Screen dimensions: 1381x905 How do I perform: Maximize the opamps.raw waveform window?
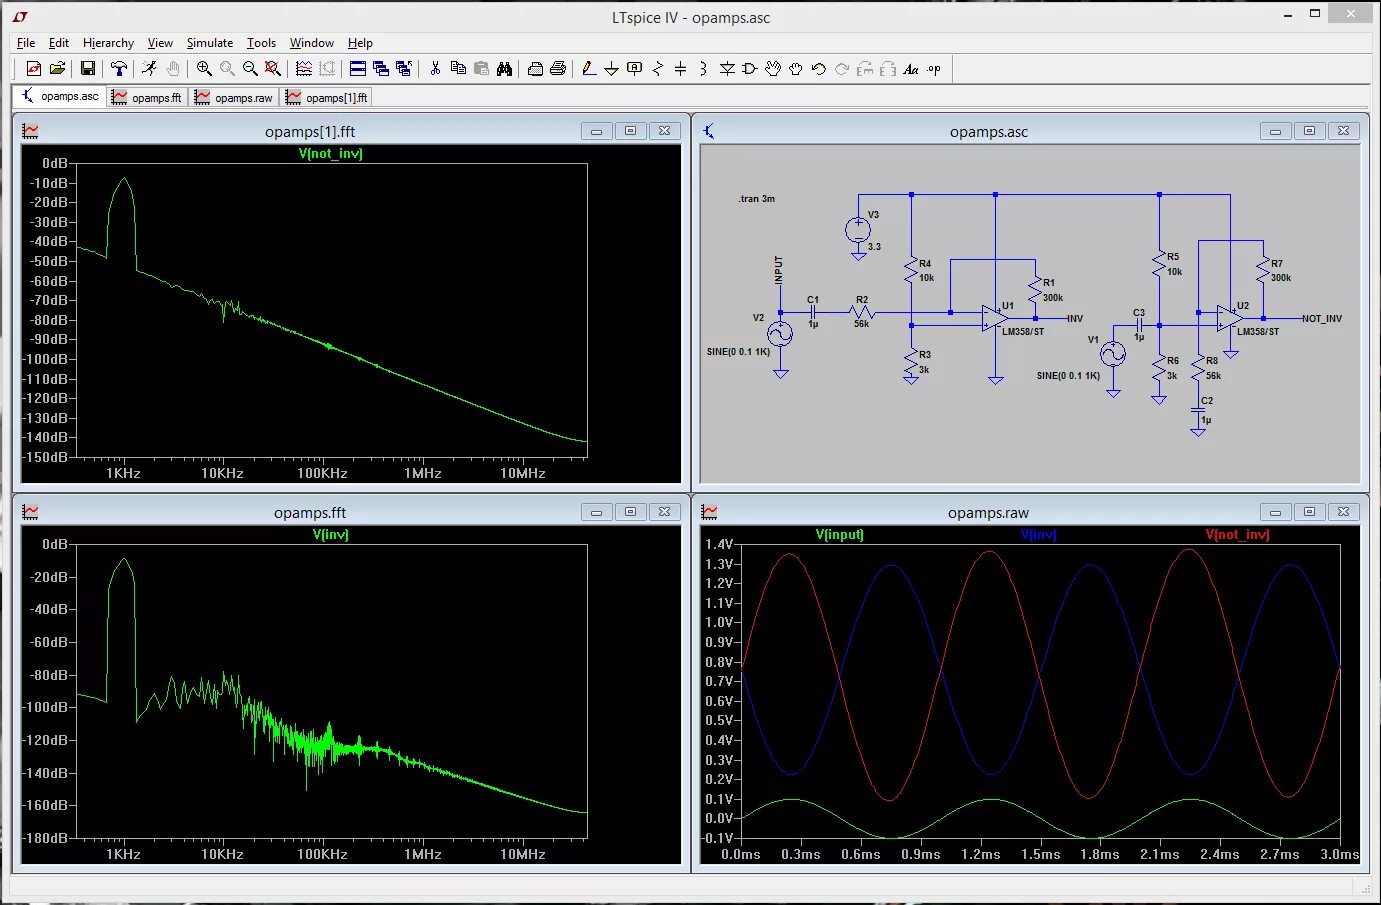point(1309,512)
